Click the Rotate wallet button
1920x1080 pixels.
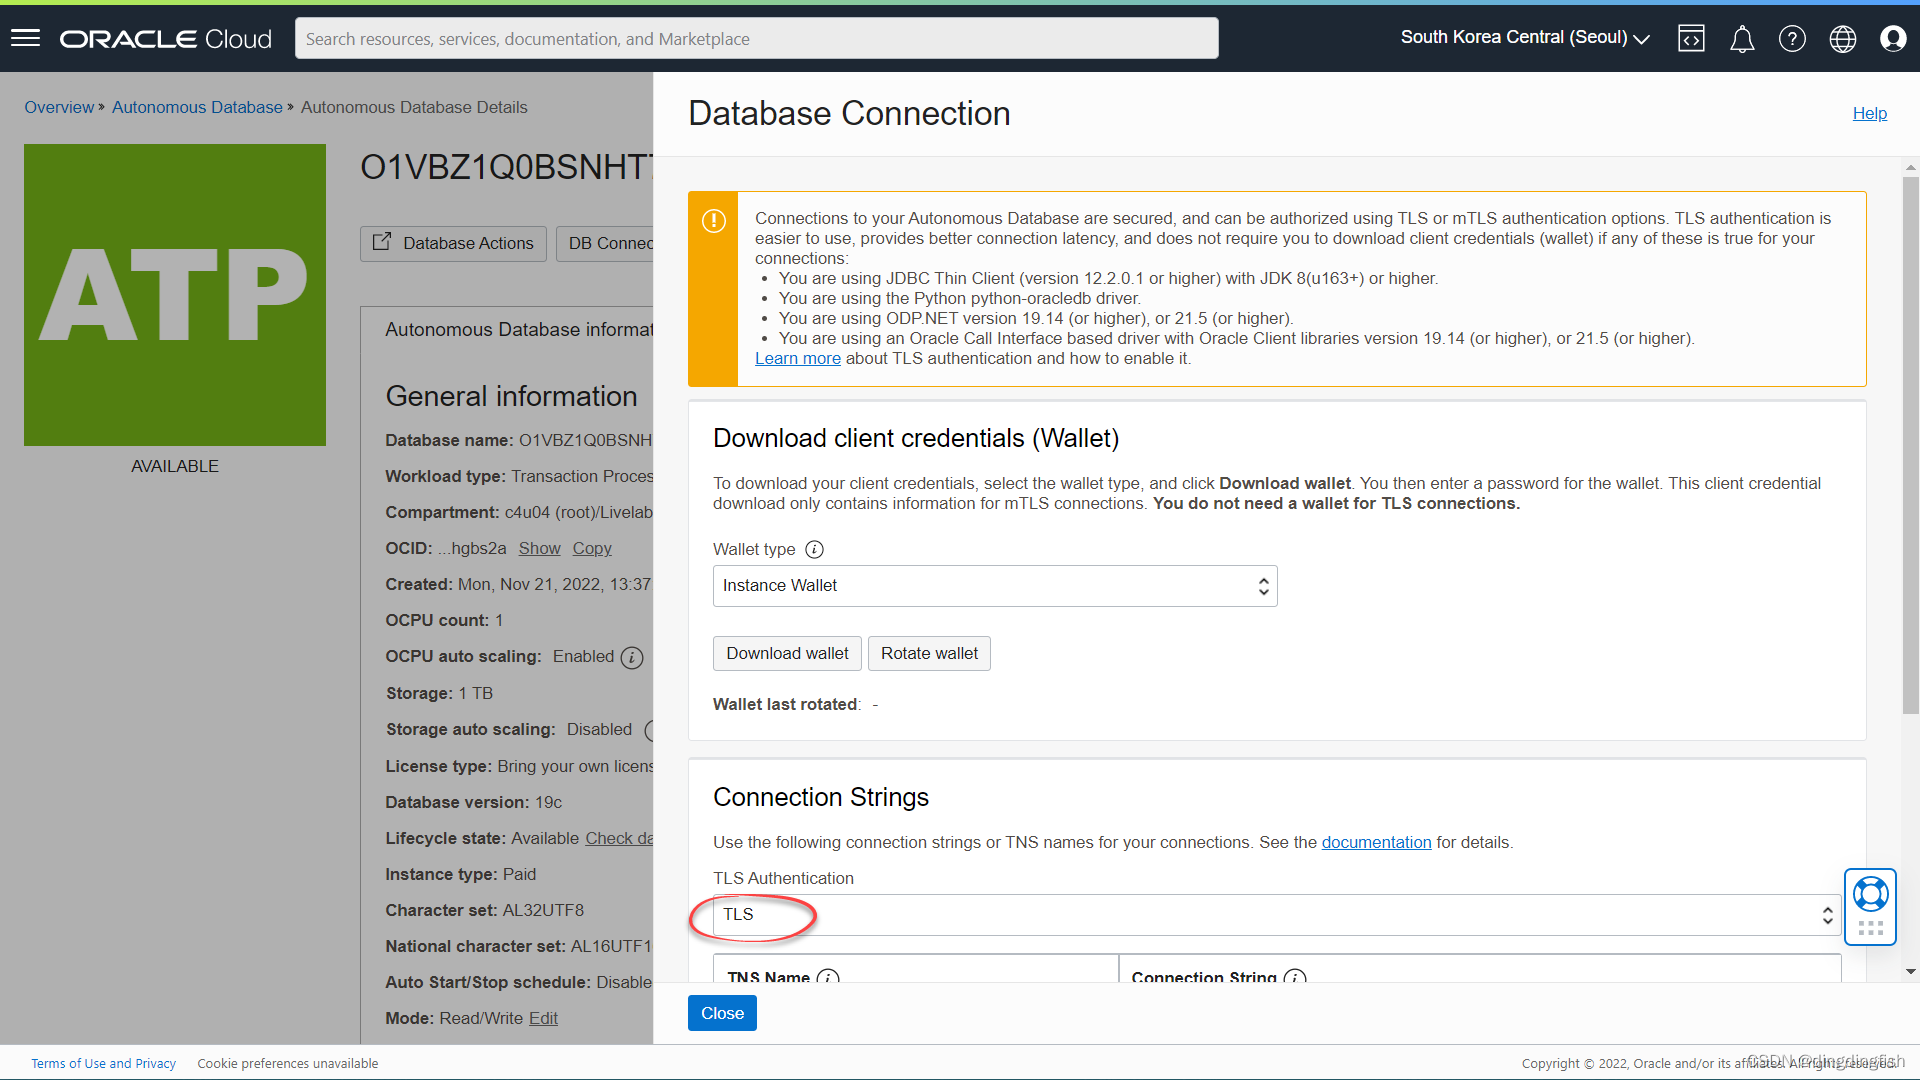tap(929, 654)
